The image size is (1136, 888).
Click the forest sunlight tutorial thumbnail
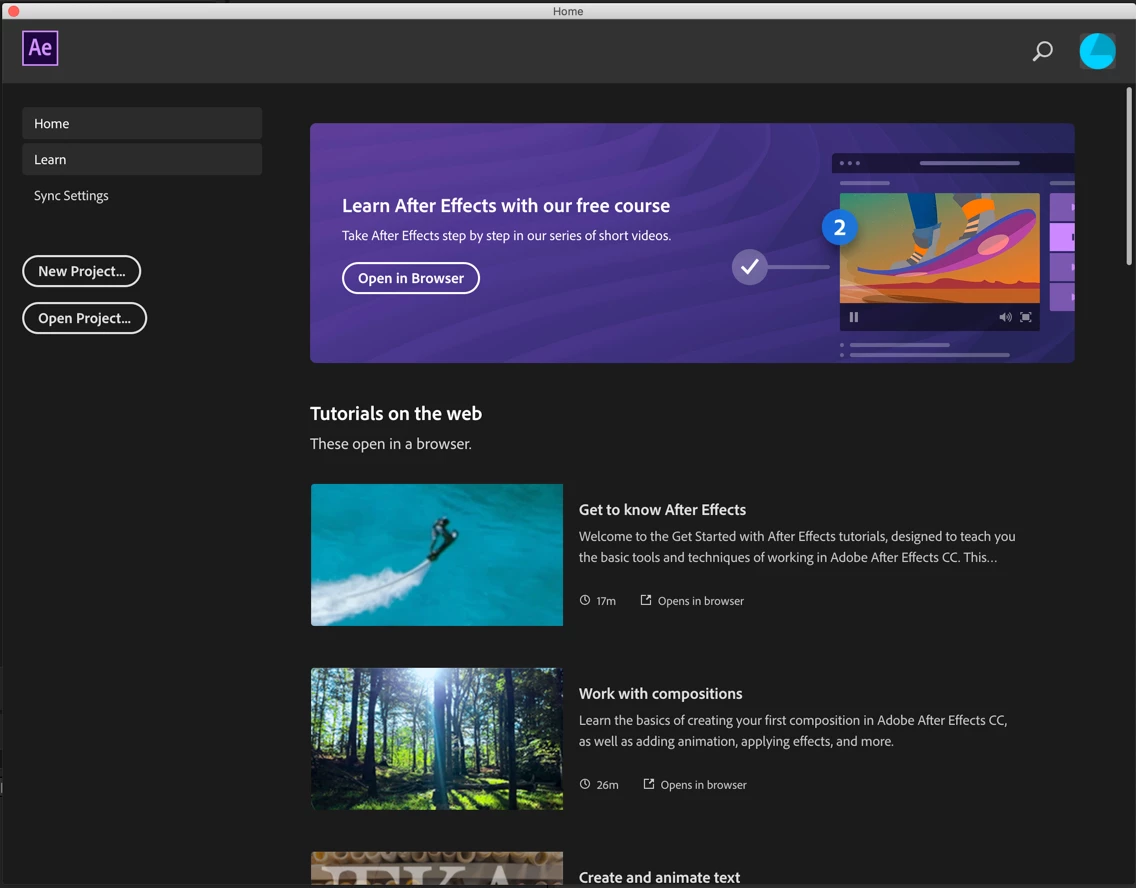click(x=437, y=739)
